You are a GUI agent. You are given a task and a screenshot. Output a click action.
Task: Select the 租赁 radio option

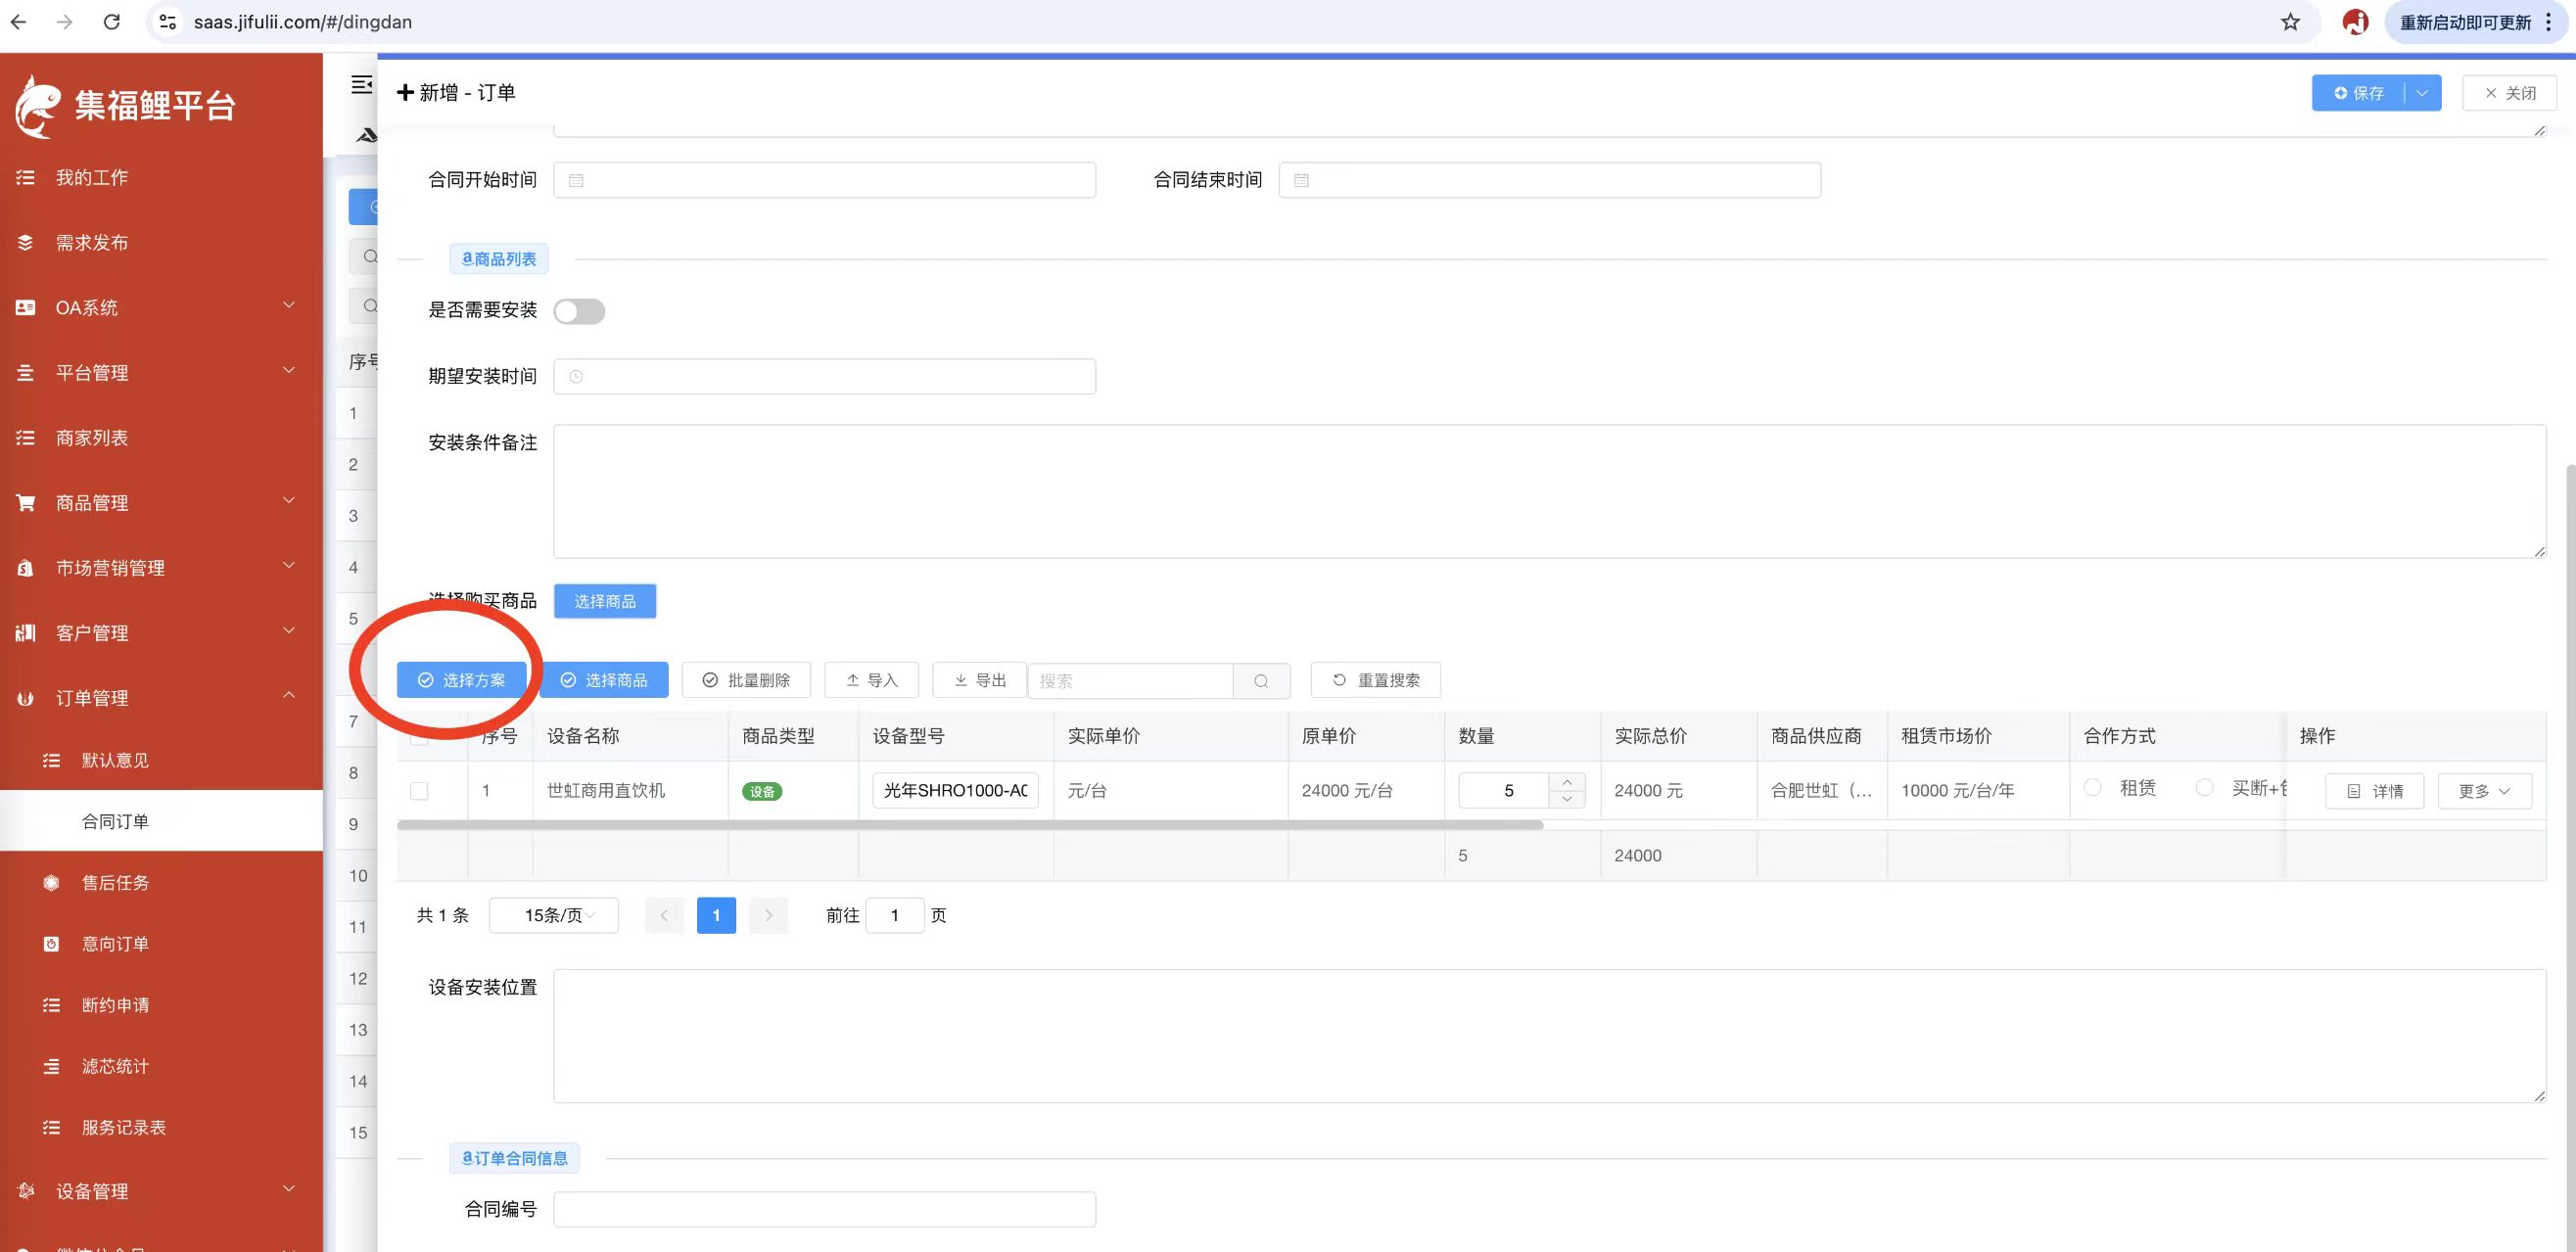click(2092, 787)
